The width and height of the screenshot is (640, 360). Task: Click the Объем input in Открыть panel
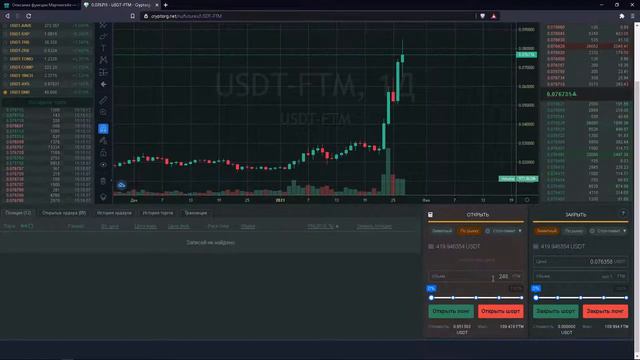[476, 276]
